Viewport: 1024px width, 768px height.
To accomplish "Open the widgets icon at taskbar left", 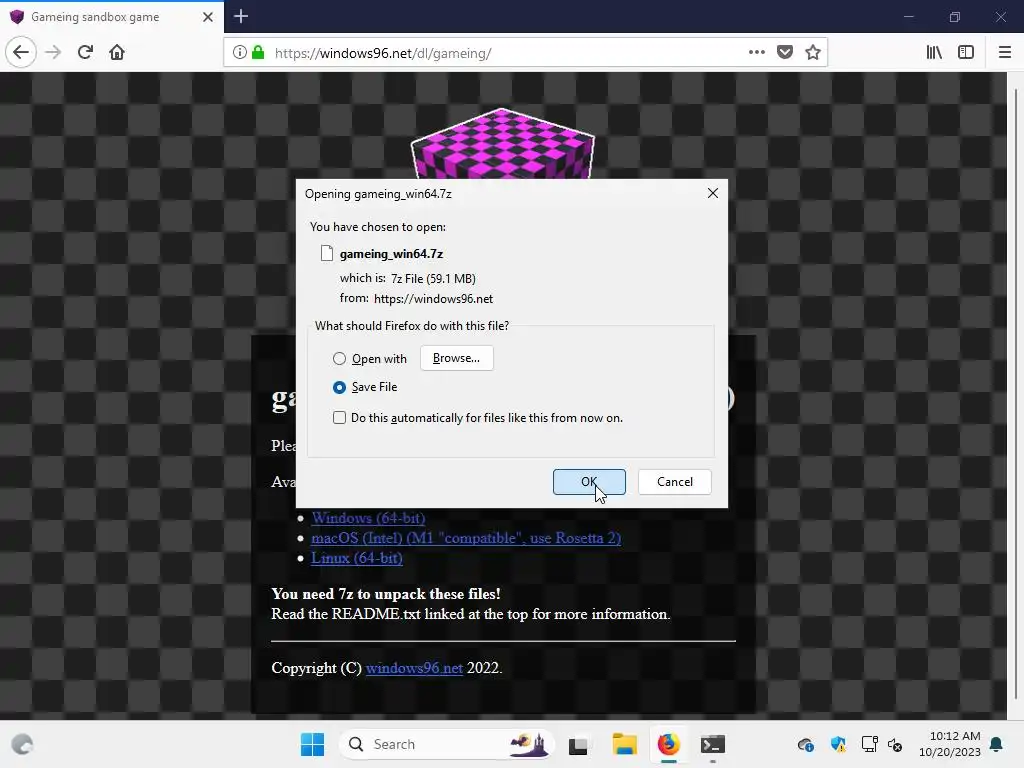I will [x=23, y=744].
